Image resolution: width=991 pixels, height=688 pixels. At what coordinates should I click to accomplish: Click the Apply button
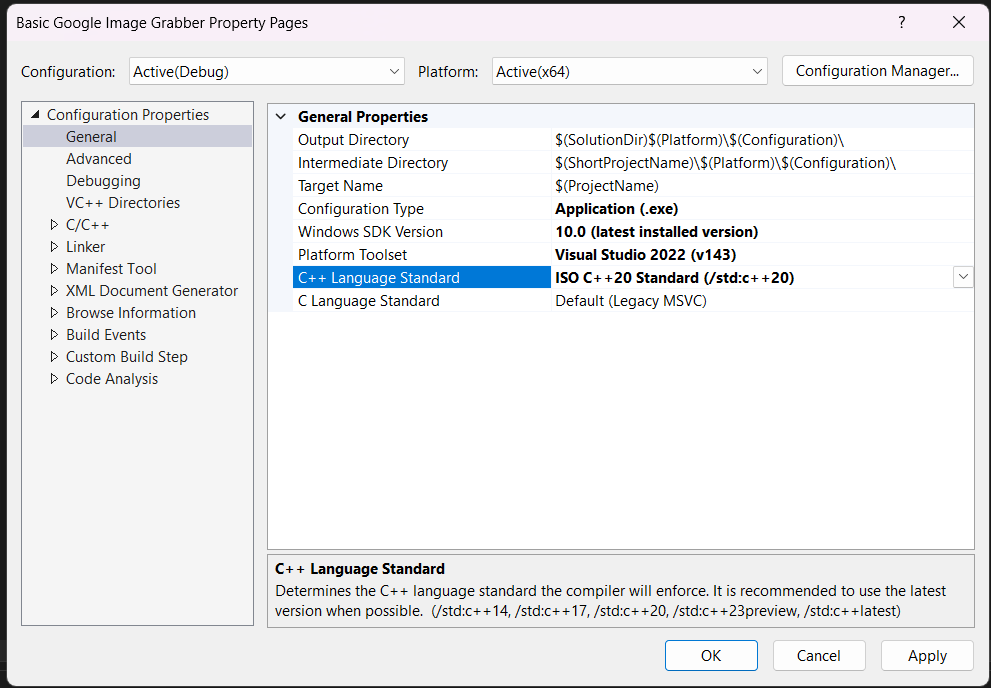click(x=926, y=656)
